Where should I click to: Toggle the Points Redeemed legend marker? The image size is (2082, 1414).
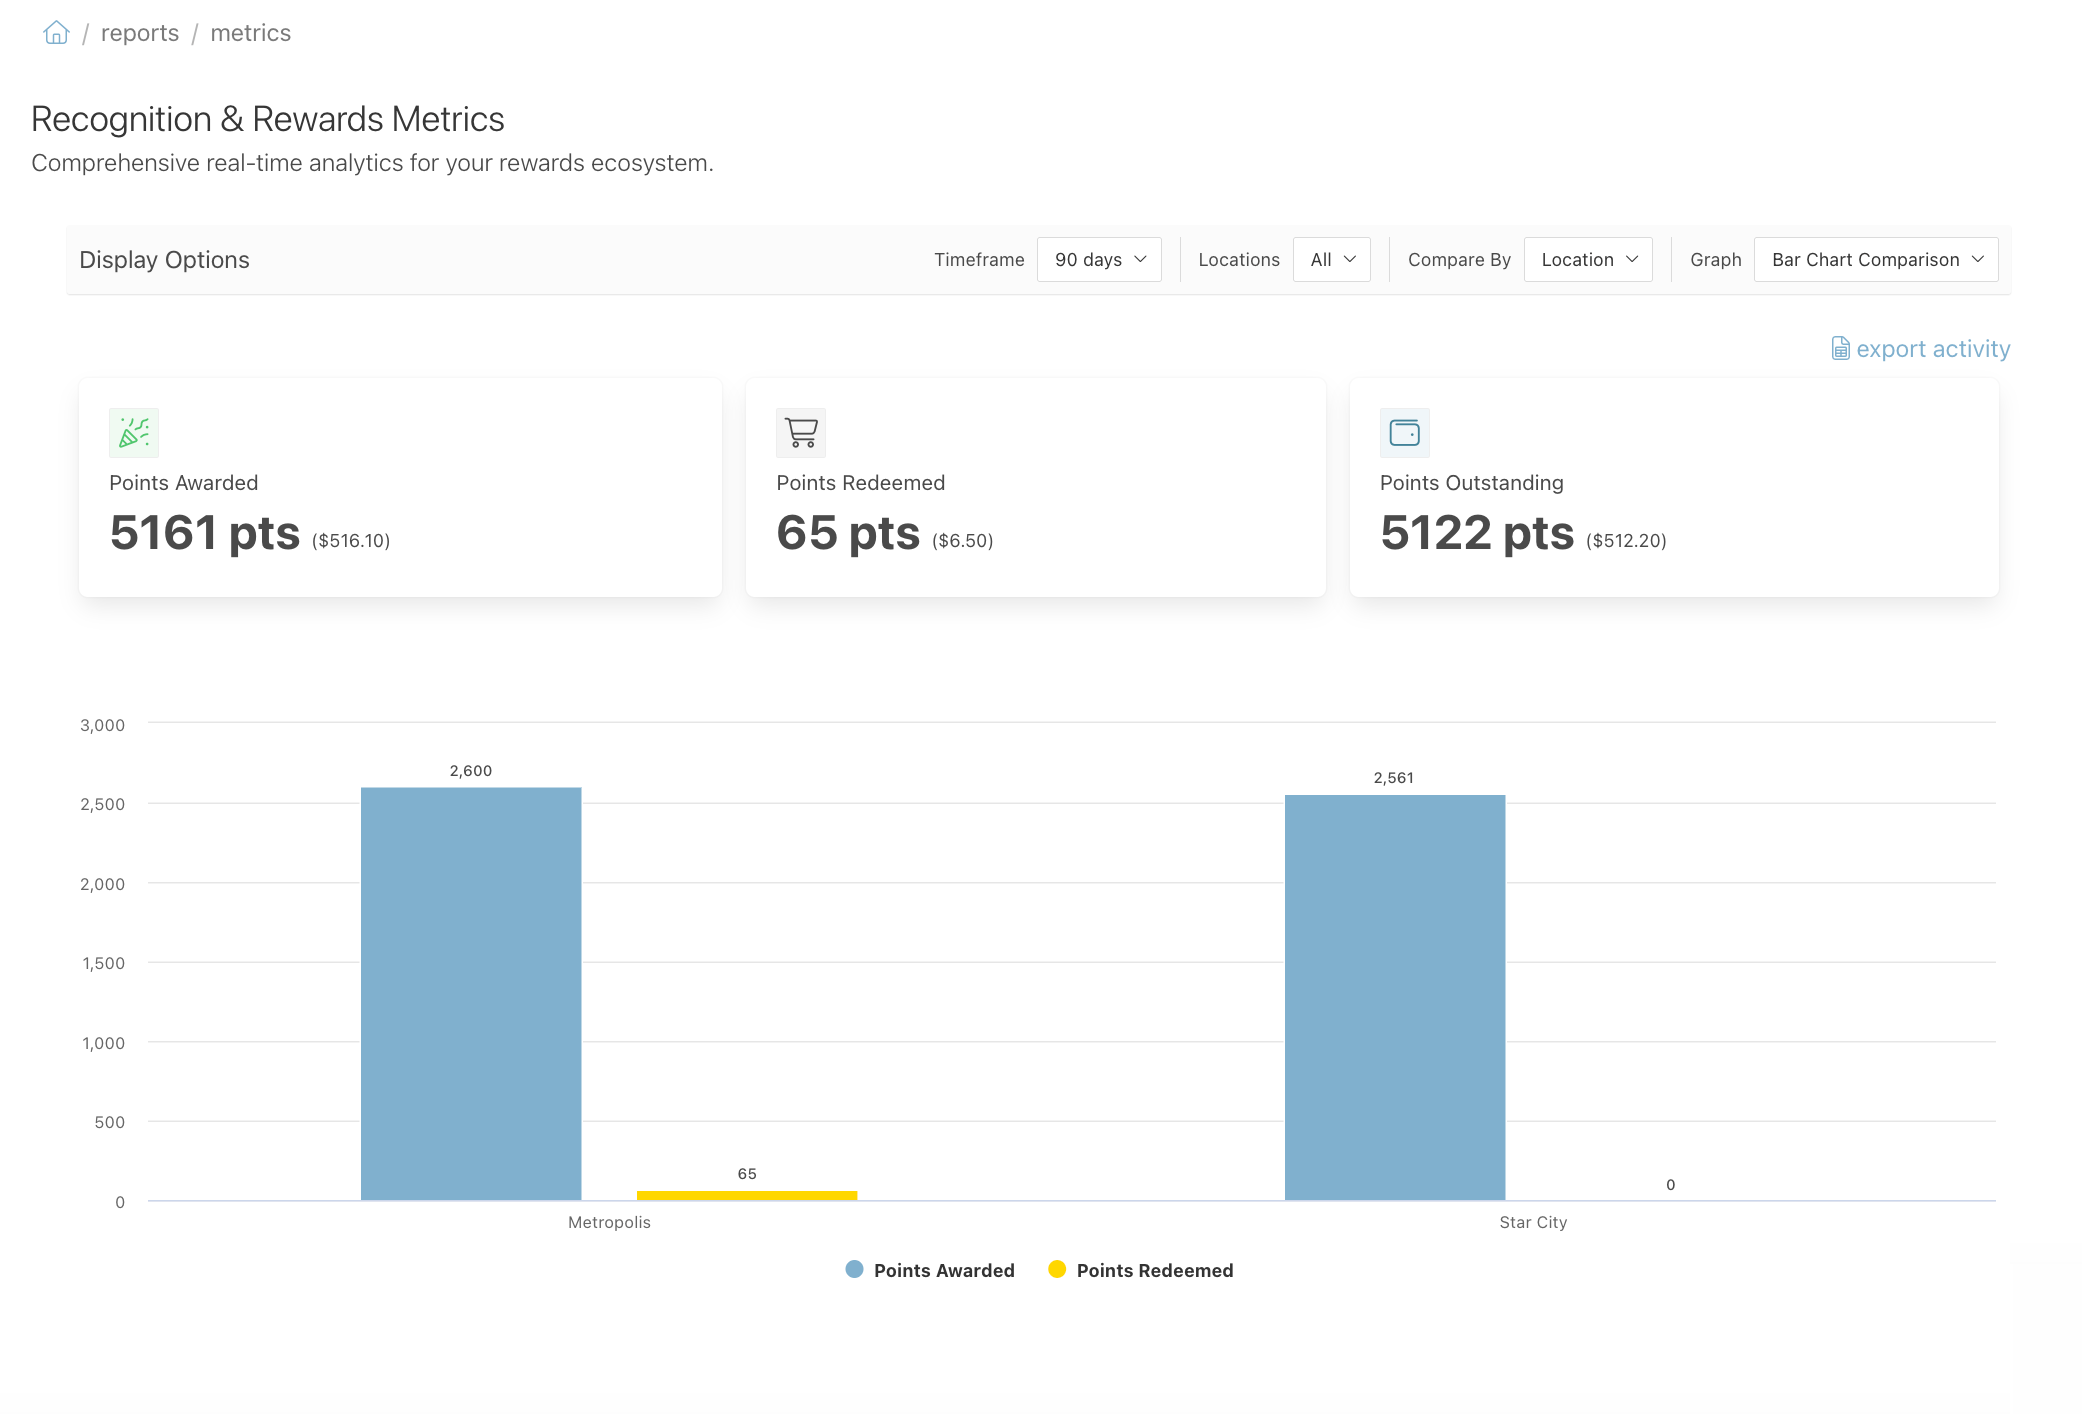click(1057, 1269)
